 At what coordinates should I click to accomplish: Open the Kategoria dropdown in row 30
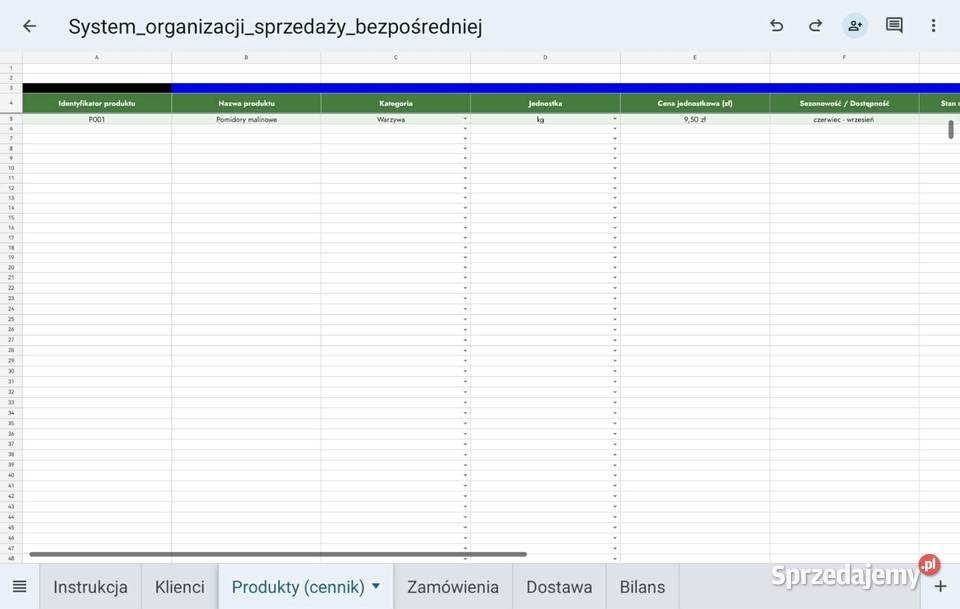pyautogui.click(x=465, y=372)
